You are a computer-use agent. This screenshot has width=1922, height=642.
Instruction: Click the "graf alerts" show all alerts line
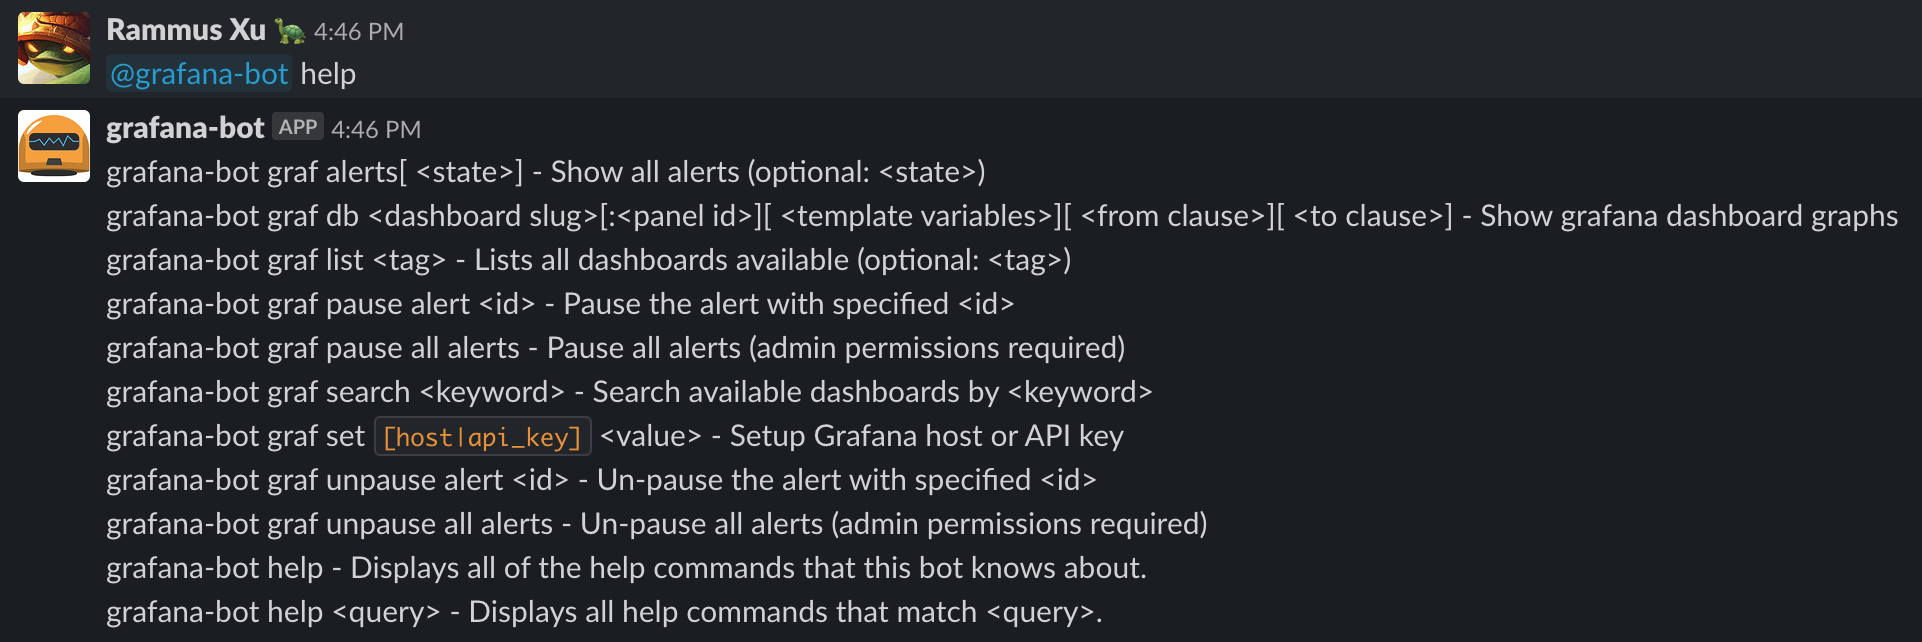pos(545,172)
